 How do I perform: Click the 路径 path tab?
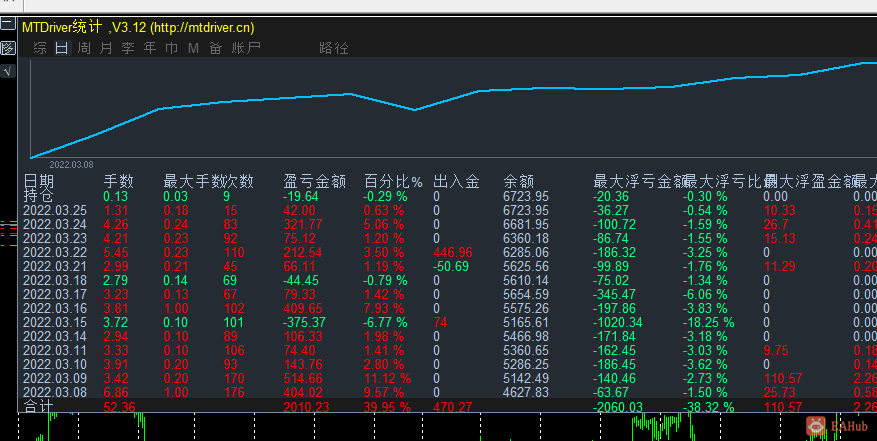pyautogui.click(x=334, y=48)
